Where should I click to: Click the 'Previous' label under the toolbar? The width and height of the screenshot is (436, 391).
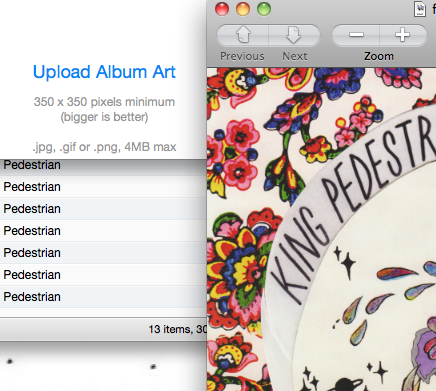tap(242, 56)
